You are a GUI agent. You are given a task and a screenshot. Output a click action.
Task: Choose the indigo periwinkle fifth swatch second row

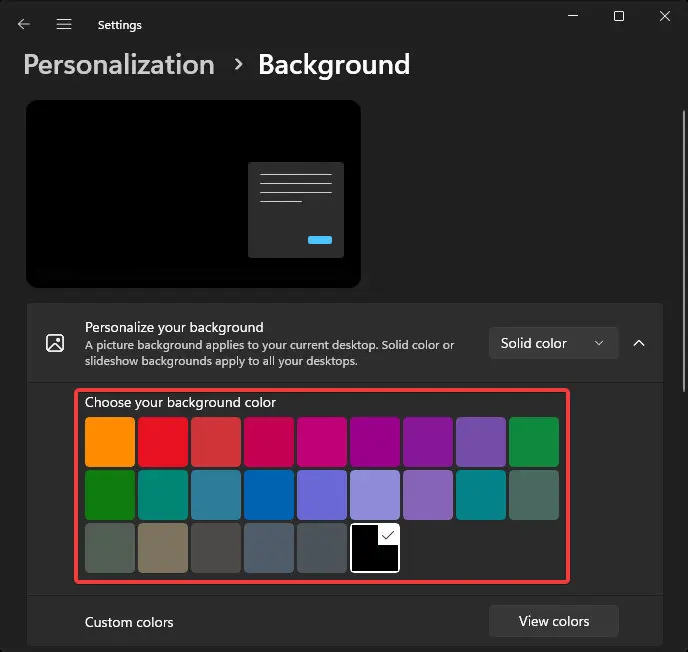click(322, 495)
